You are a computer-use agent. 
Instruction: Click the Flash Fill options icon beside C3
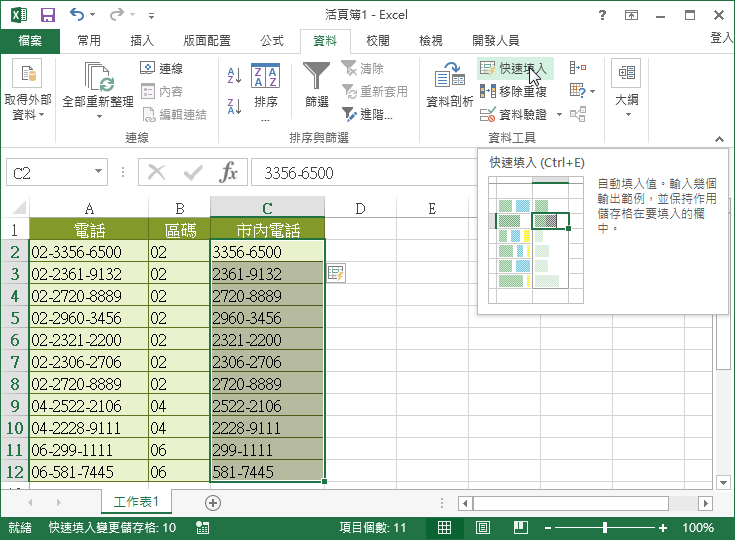tap(336, 273)
